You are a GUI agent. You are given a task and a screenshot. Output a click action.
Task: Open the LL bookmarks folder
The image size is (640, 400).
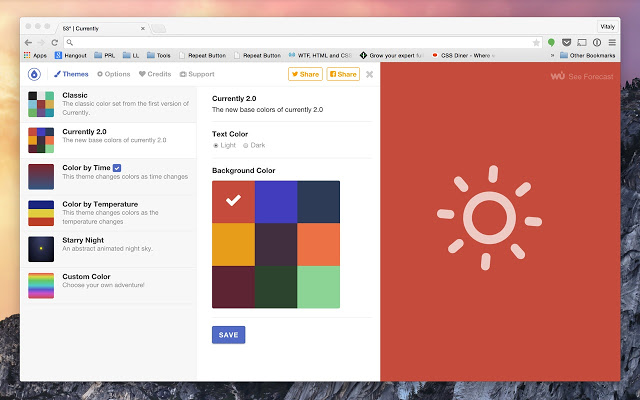(131, 55)
